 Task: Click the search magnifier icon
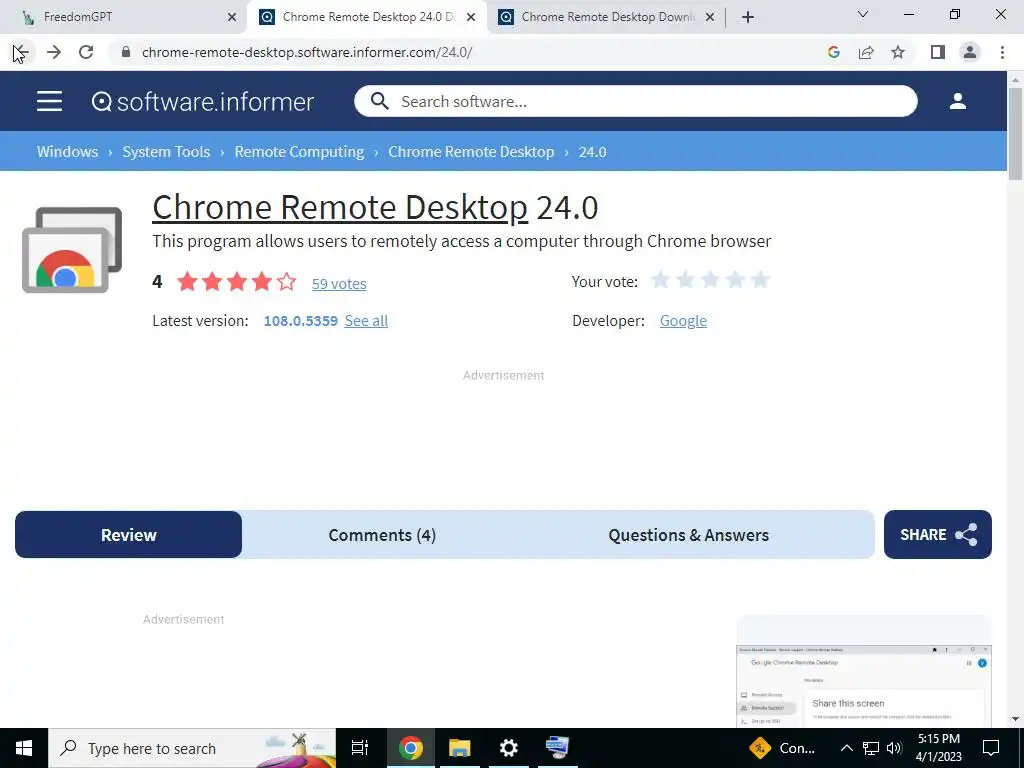[x=379, y=101]
